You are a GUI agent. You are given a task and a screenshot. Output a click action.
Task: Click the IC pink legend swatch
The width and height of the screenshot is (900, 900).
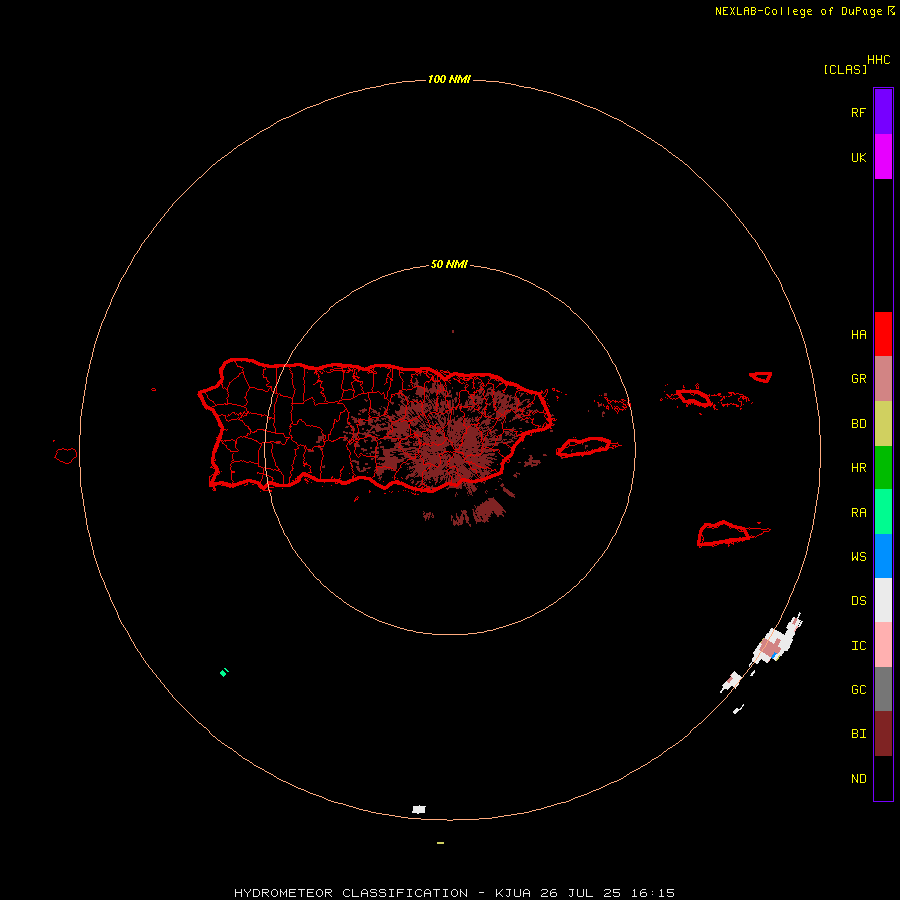[883, 645]
